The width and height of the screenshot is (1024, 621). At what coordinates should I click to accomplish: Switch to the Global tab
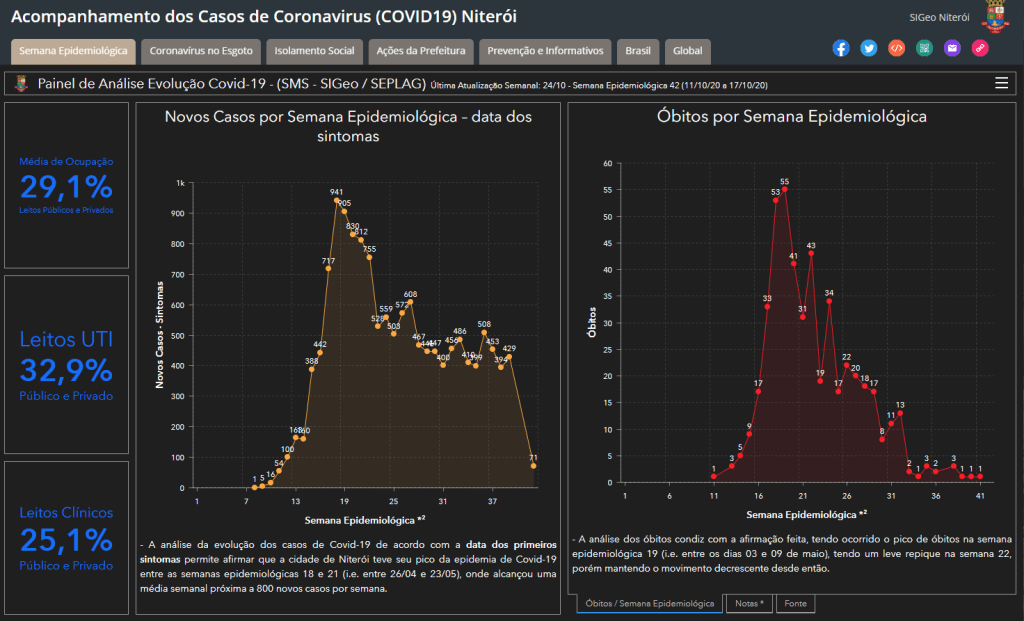tap(687, 51)
